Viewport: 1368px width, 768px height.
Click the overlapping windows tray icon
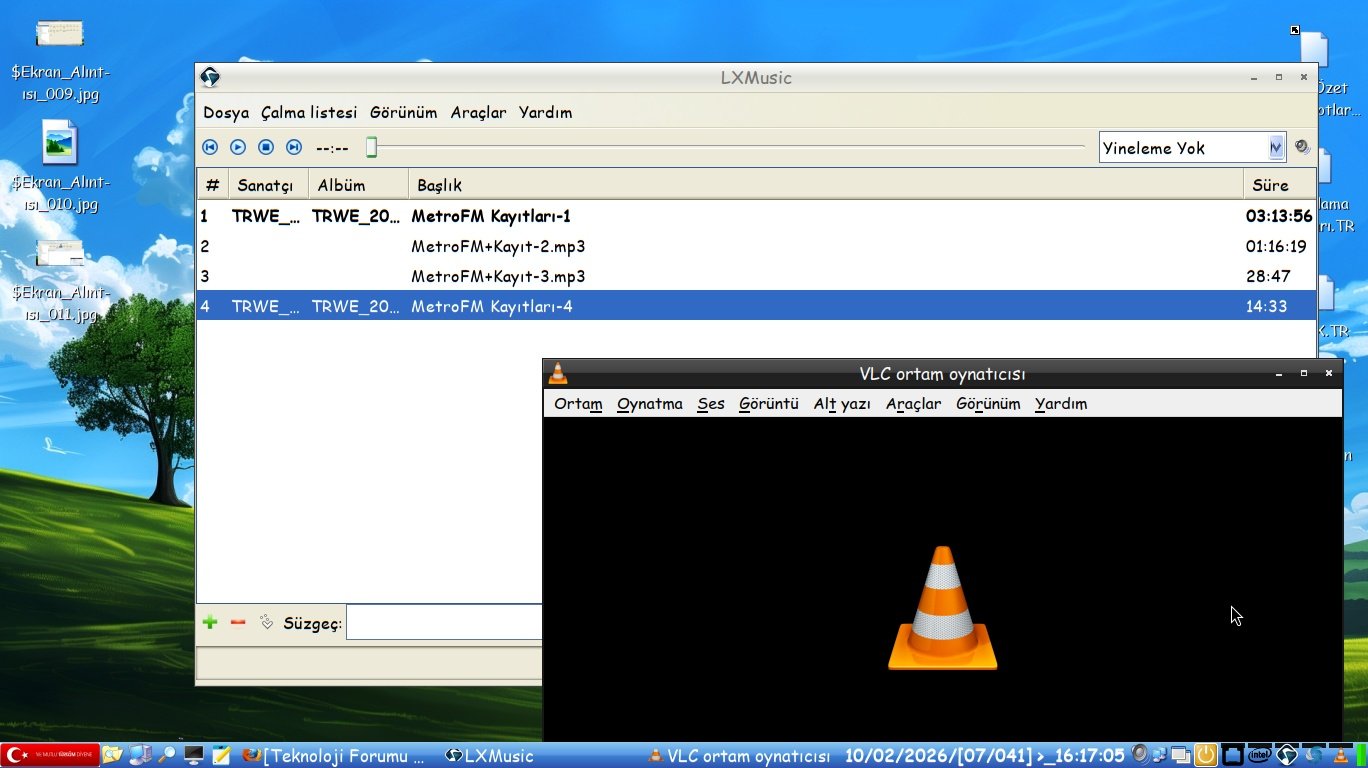point(1181,755)
